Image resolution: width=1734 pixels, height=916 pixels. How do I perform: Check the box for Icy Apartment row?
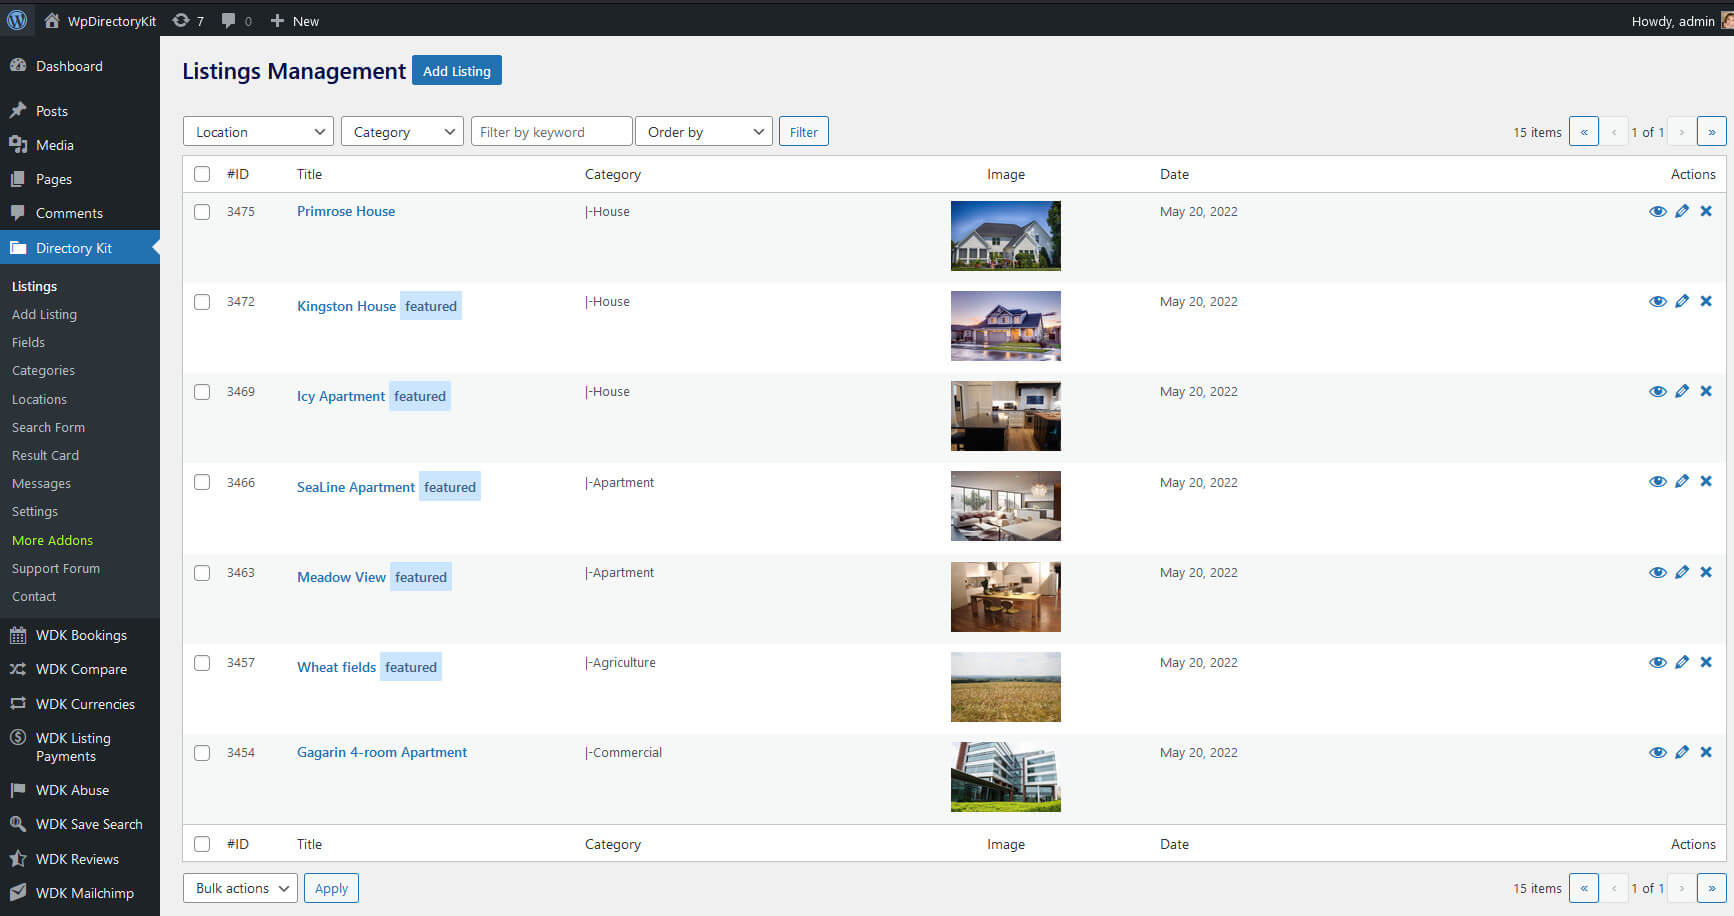tap(202, 392)
